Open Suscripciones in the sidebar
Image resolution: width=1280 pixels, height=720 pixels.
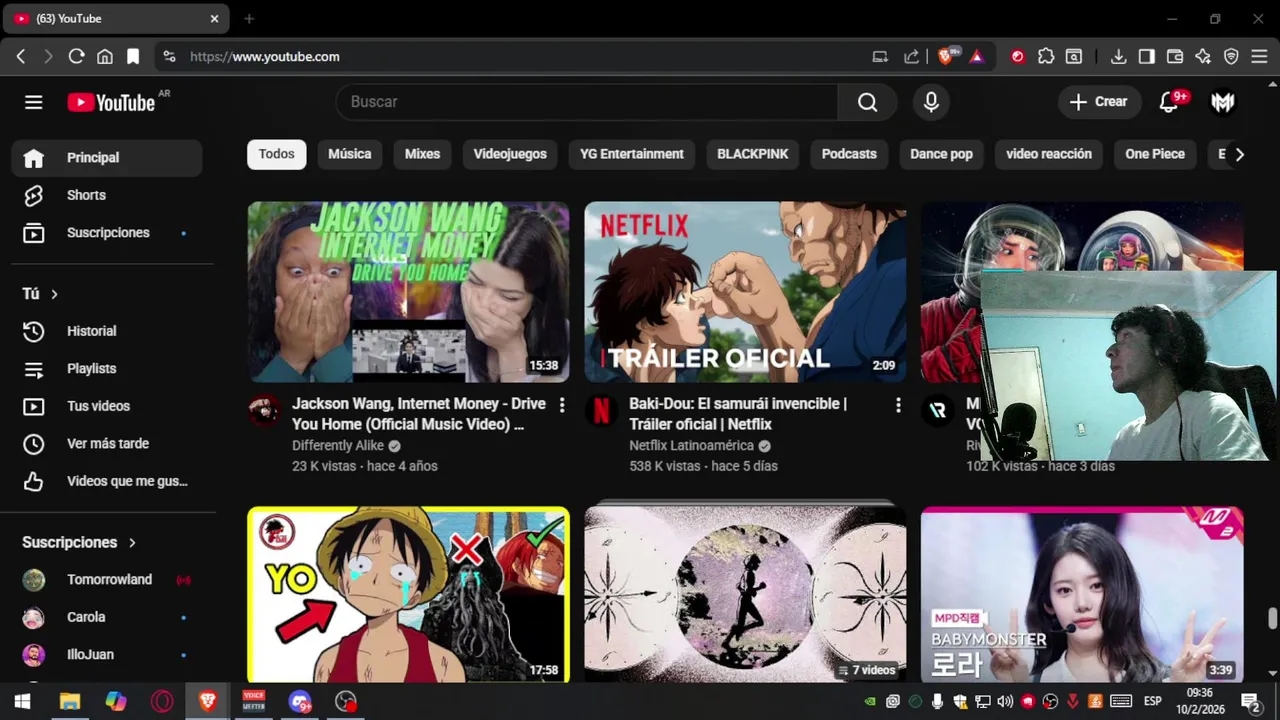click(x=107, y=233)
